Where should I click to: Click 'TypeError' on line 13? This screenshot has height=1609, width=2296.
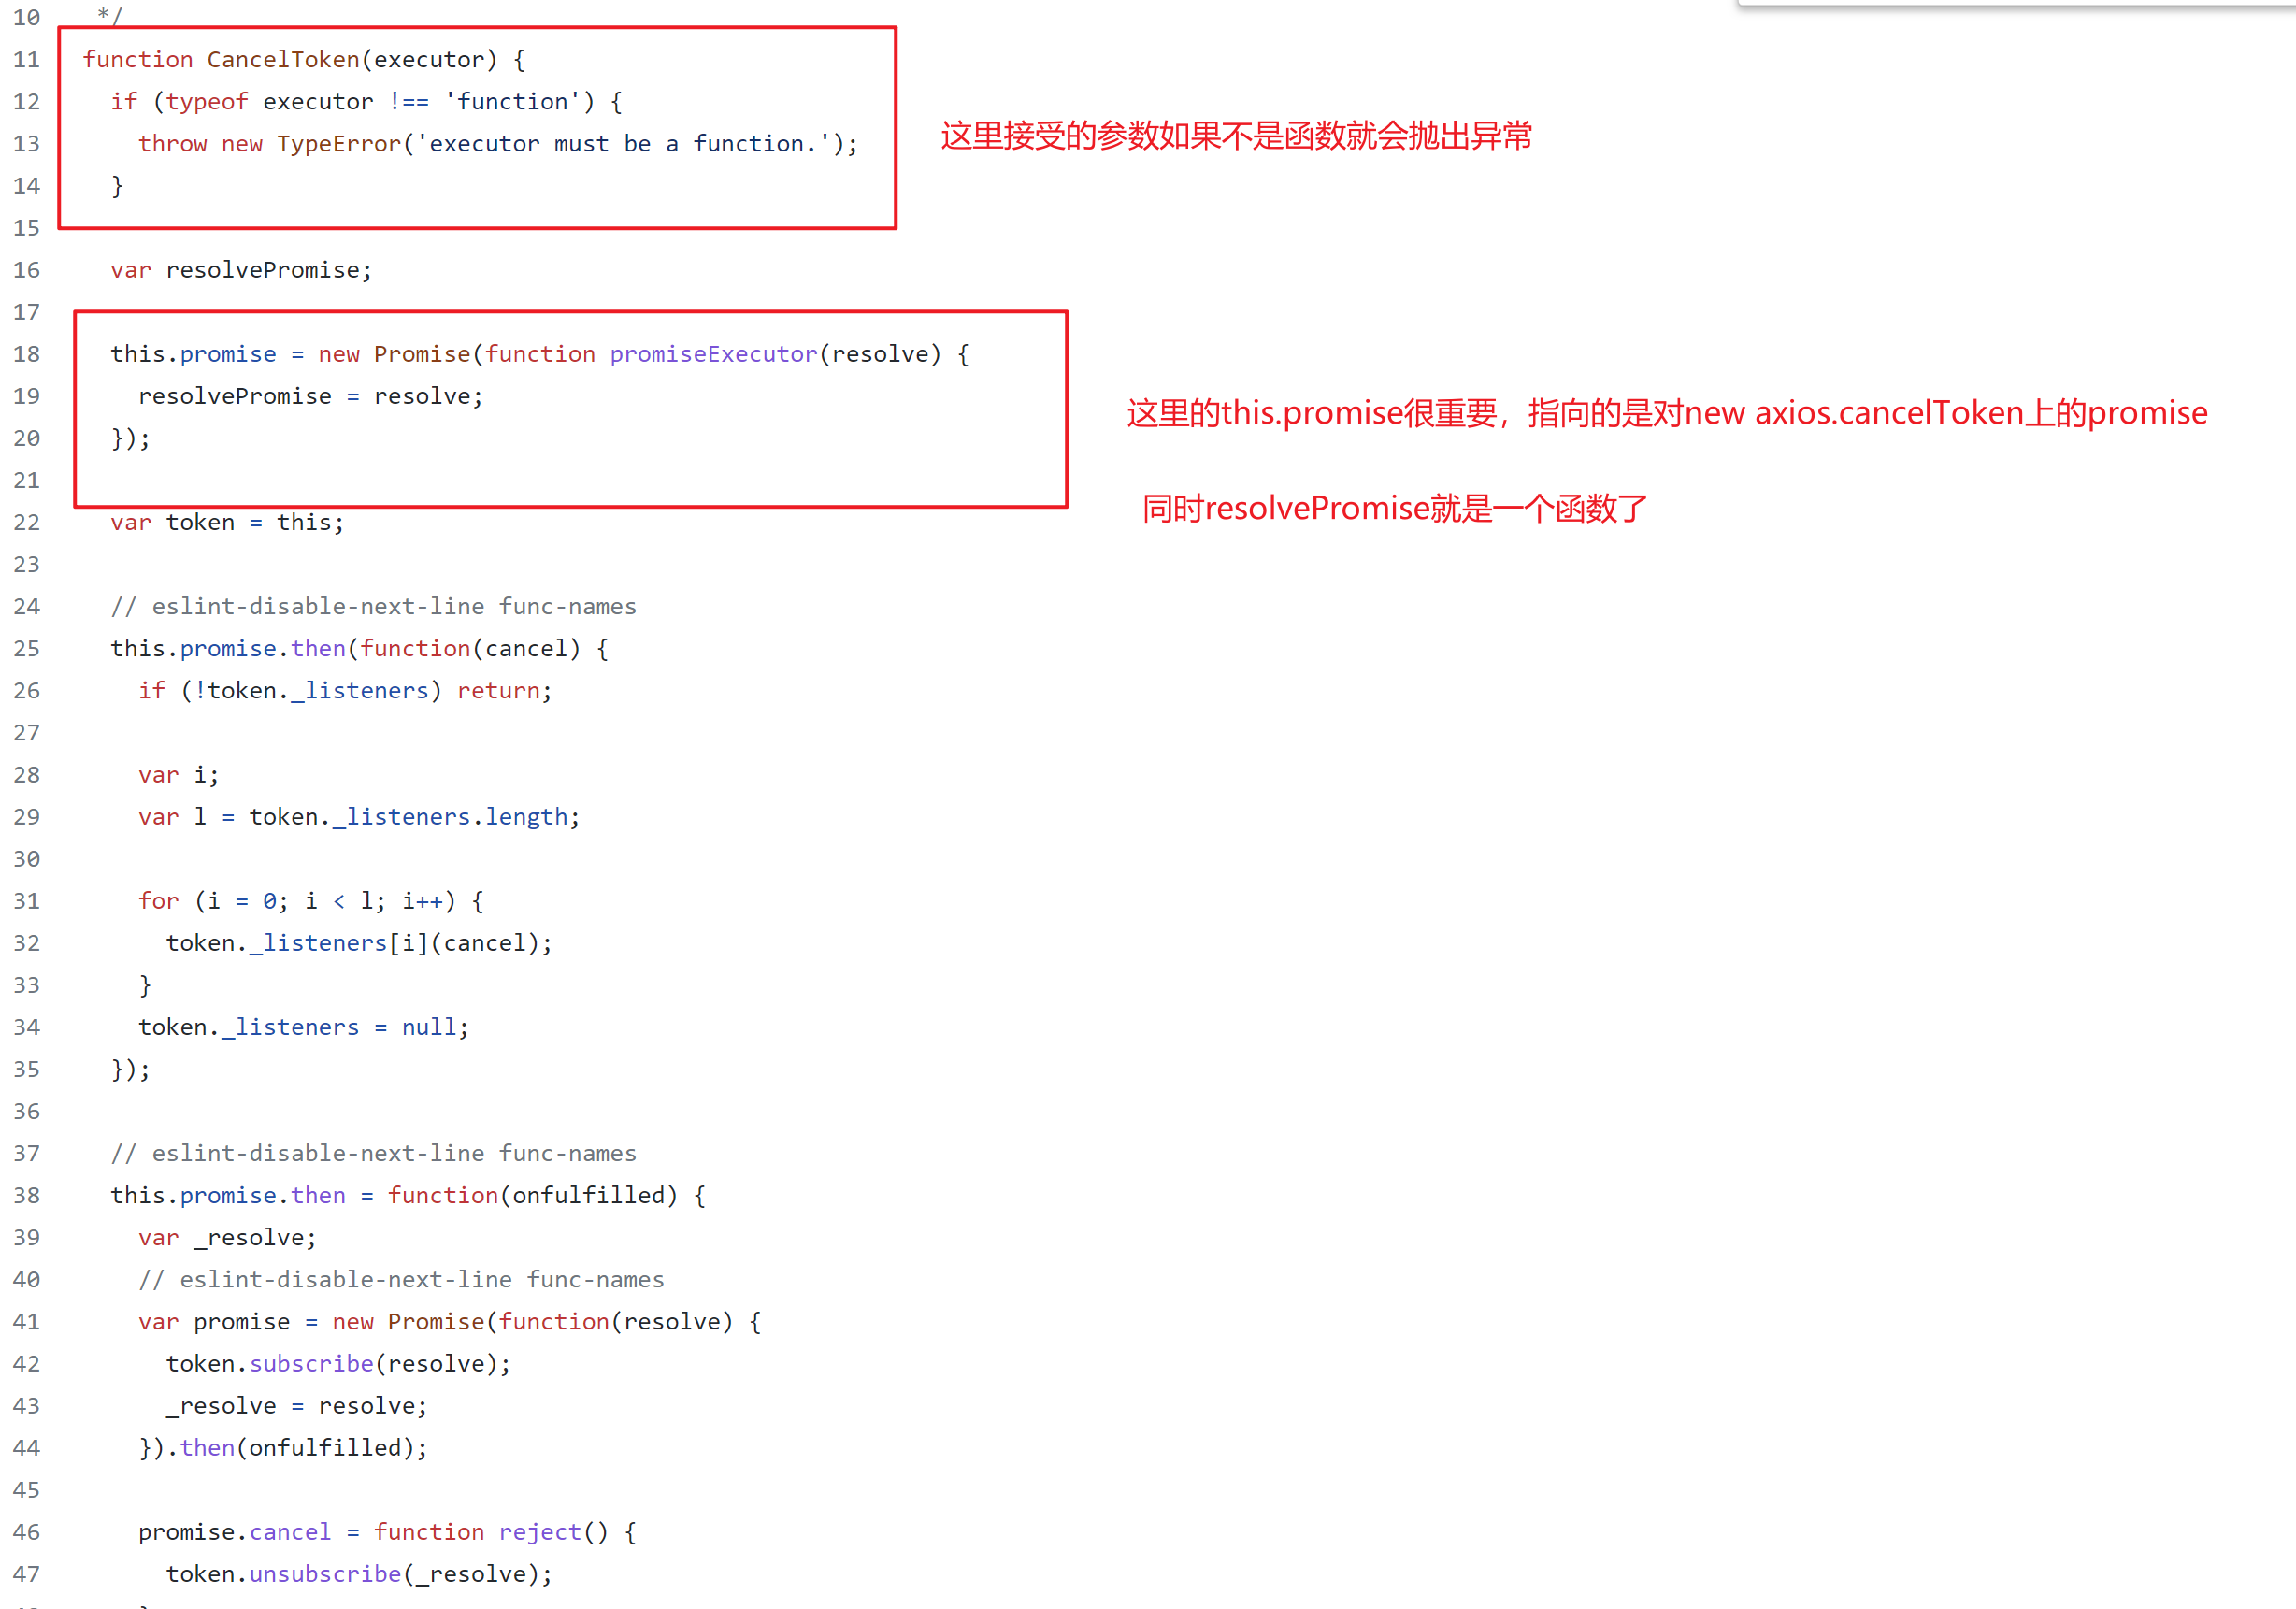point(339,144)
